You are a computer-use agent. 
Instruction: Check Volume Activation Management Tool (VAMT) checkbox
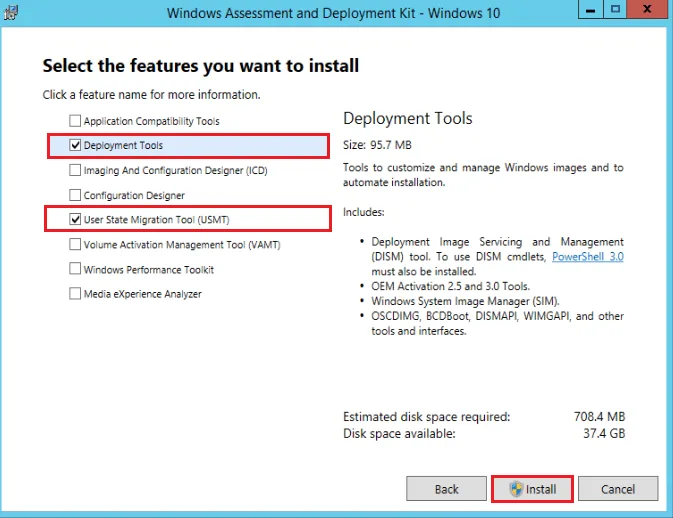point(75,244)
